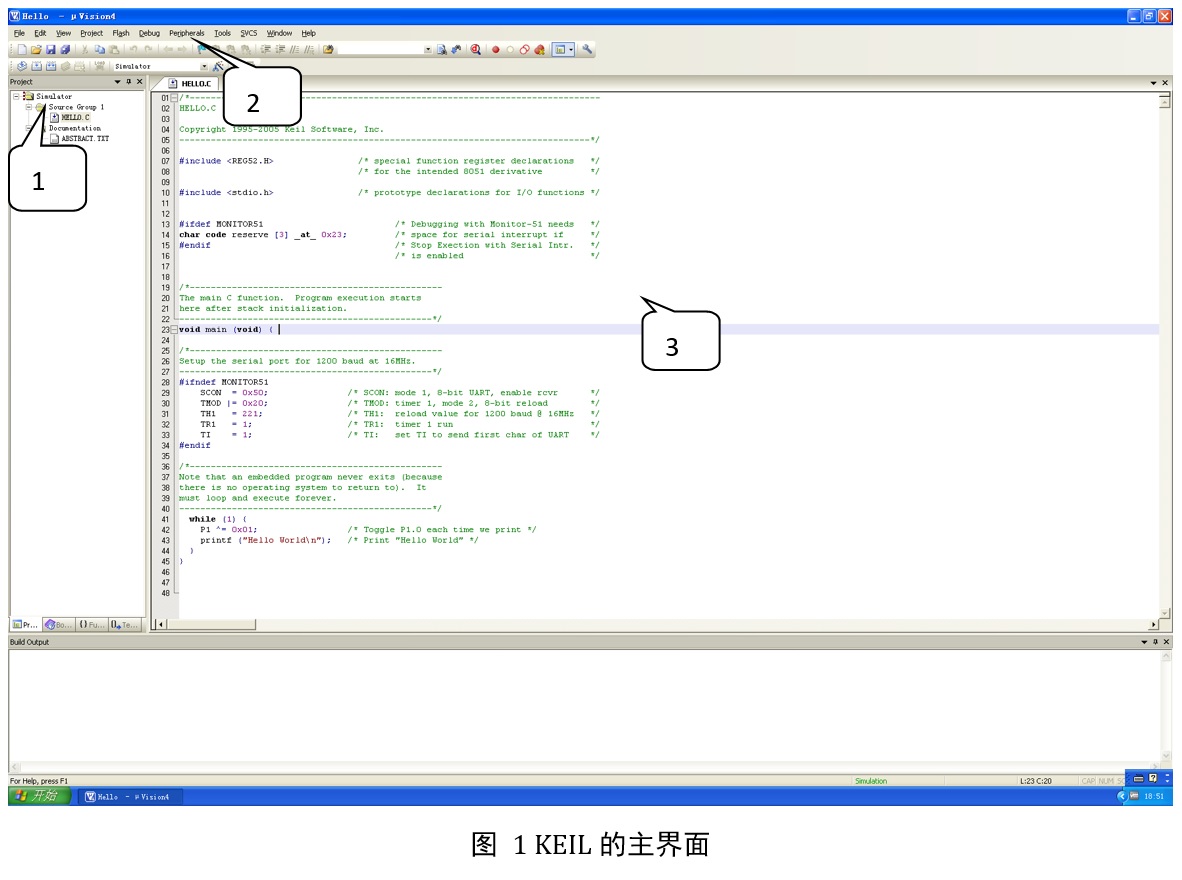1182x880 pixels.
Task: Collapse the Simulator tree node
Action: pyautogui.click(x=16, y=97)
